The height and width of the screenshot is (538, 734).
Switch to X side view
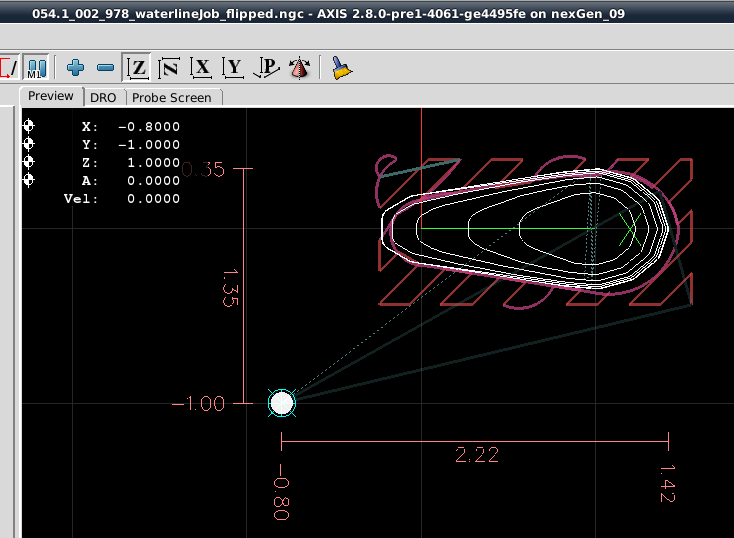[x=202, y=68]
